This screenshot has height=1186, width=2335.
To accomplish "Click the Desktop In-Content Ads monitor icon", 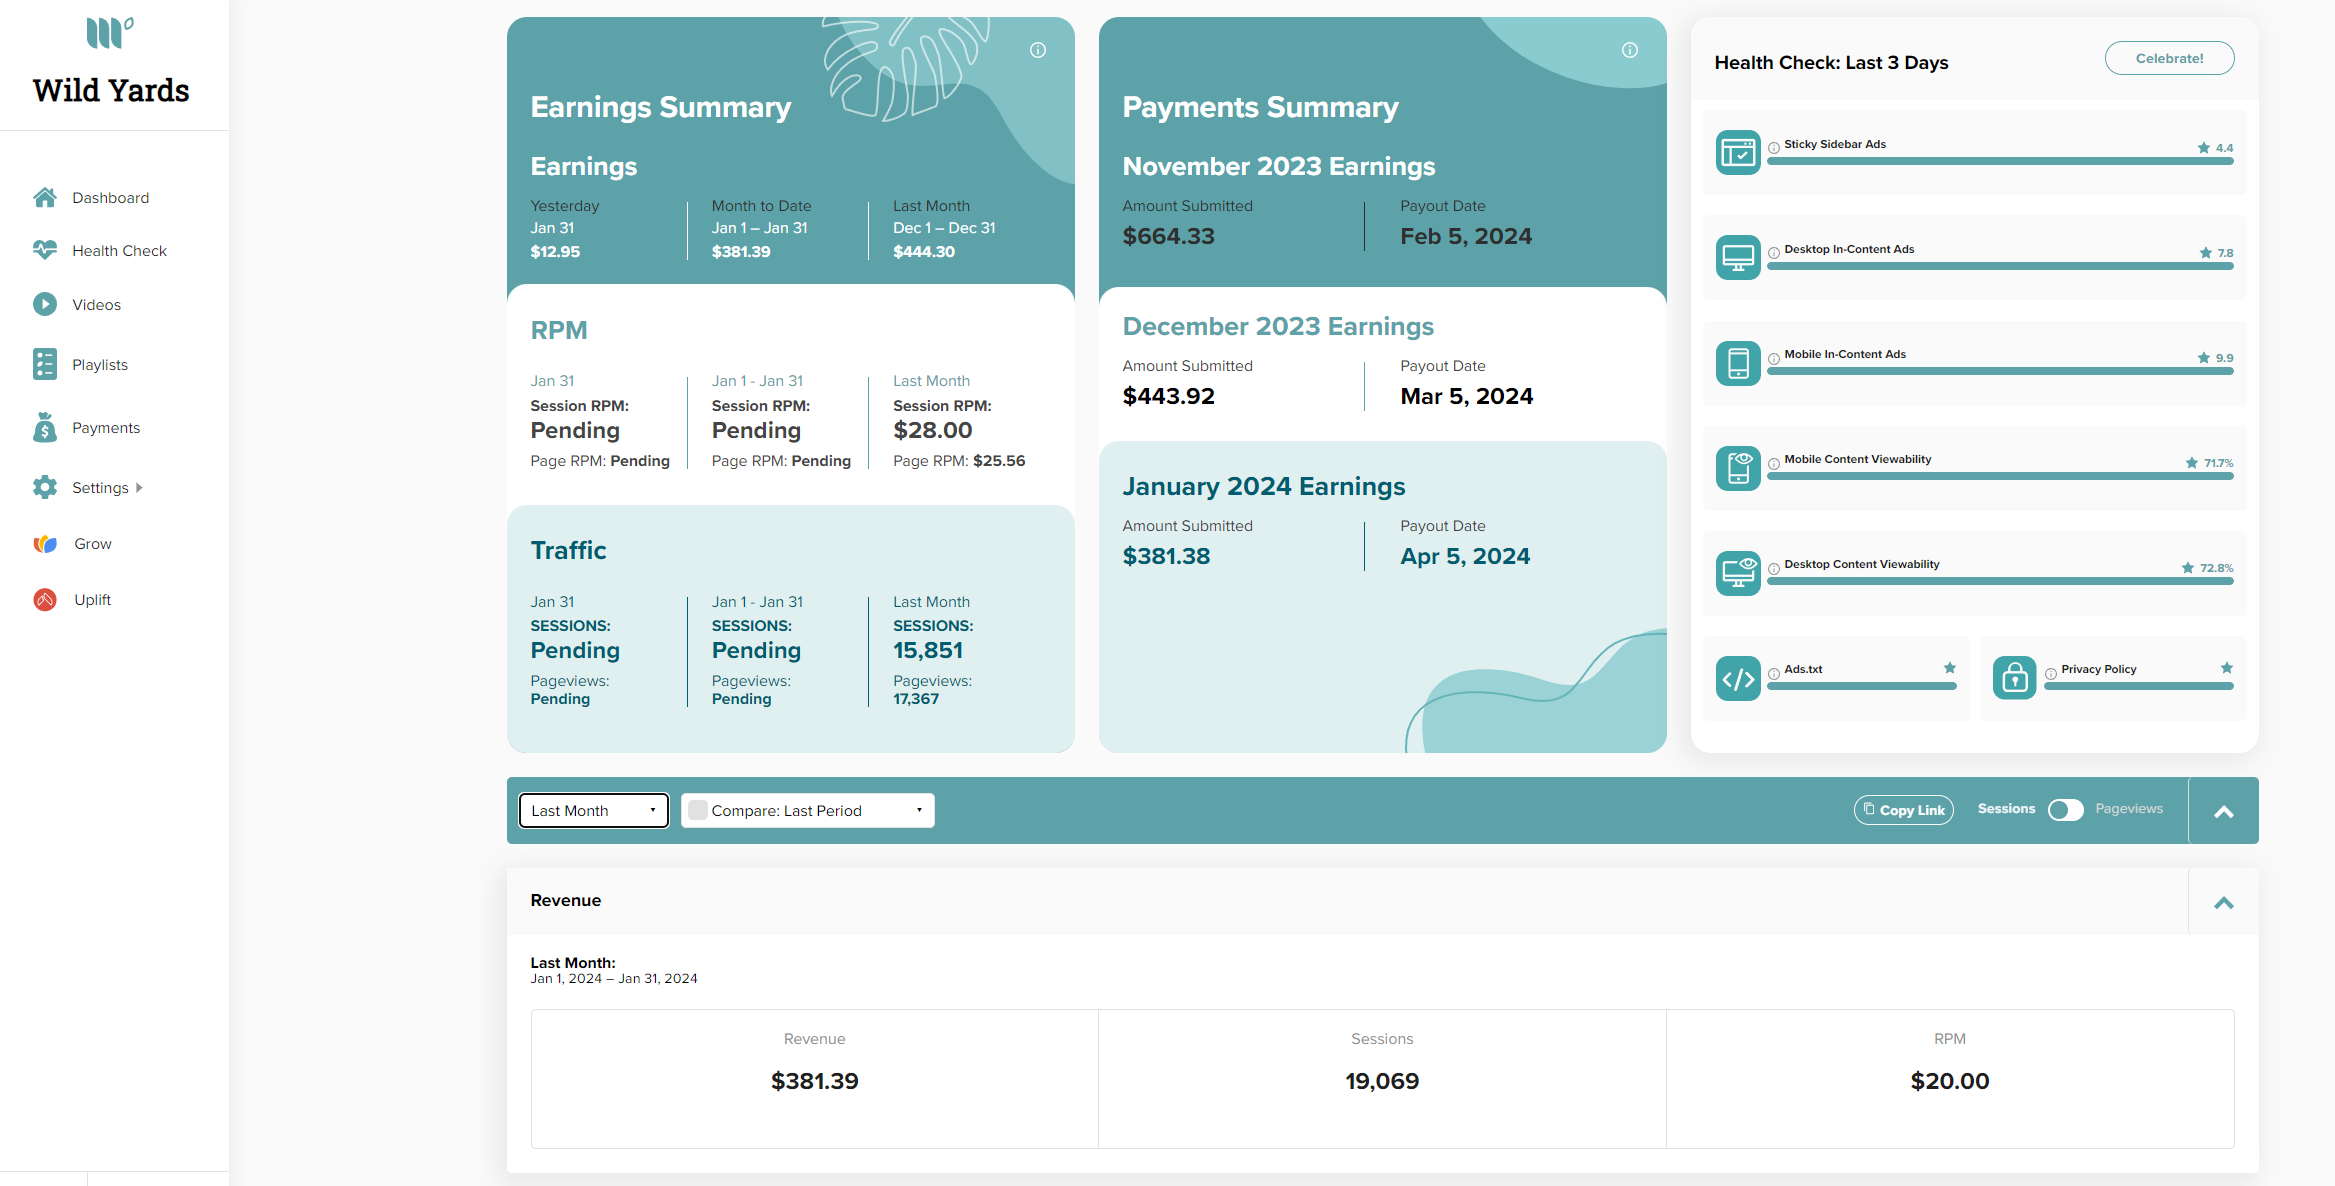I will coord(1738,257).
